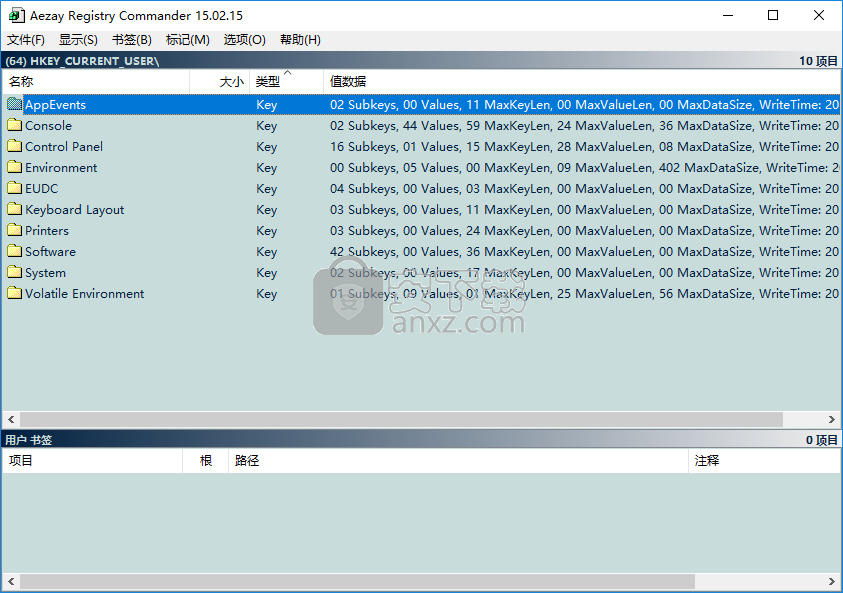The width and height of the screenshot is (843, 593).
Task: Click the registry list horizontal scrollbar thumb
Action: click(x=401, y=419)
